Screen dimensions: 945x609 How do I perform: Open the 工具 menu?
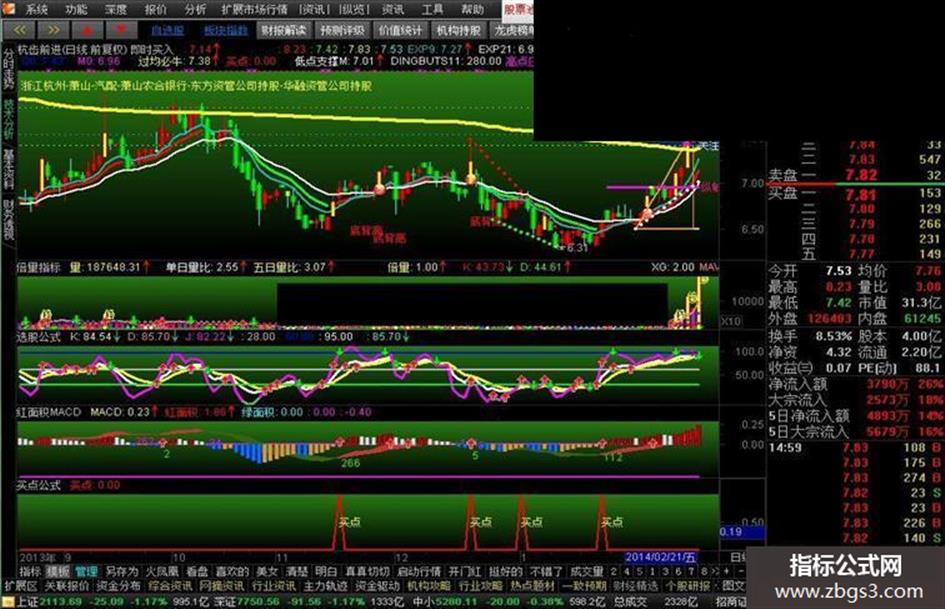point(432,9)
